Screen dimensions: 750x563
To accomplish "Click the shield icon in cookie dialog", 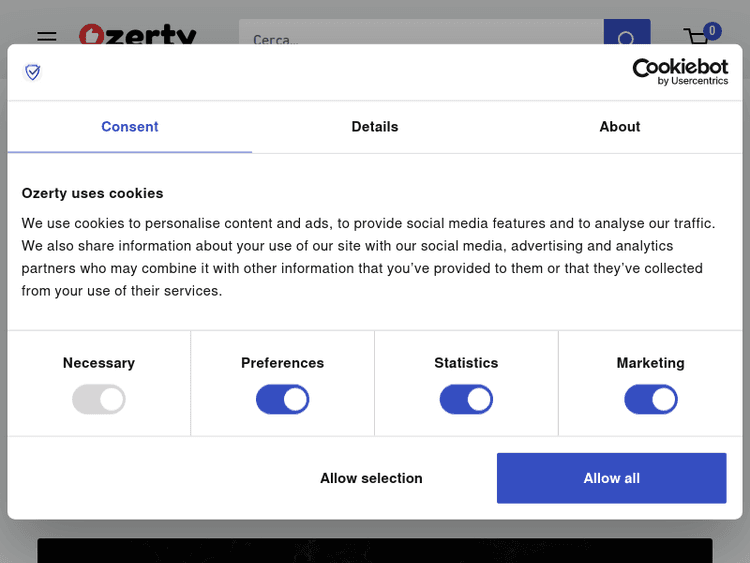I will pyautogui.click(x=33, y=72).
